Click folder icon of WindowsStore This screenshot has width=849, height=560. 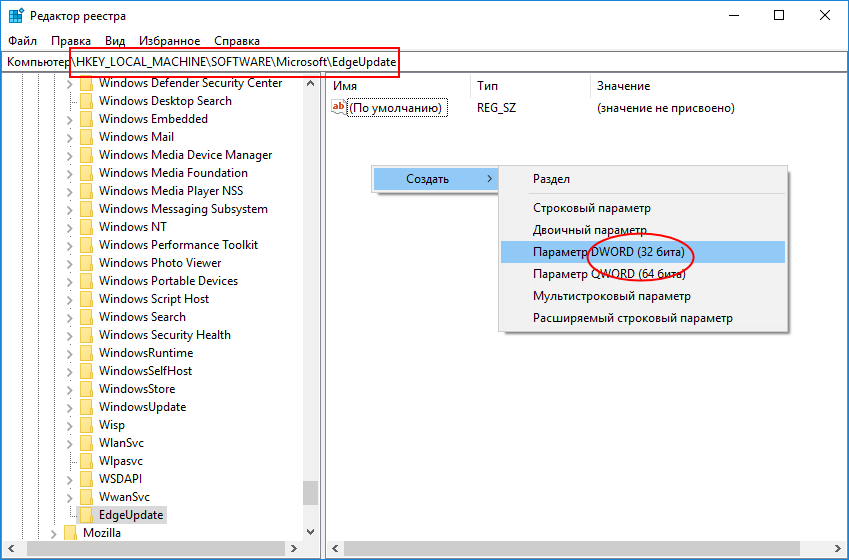click(86, 389)
